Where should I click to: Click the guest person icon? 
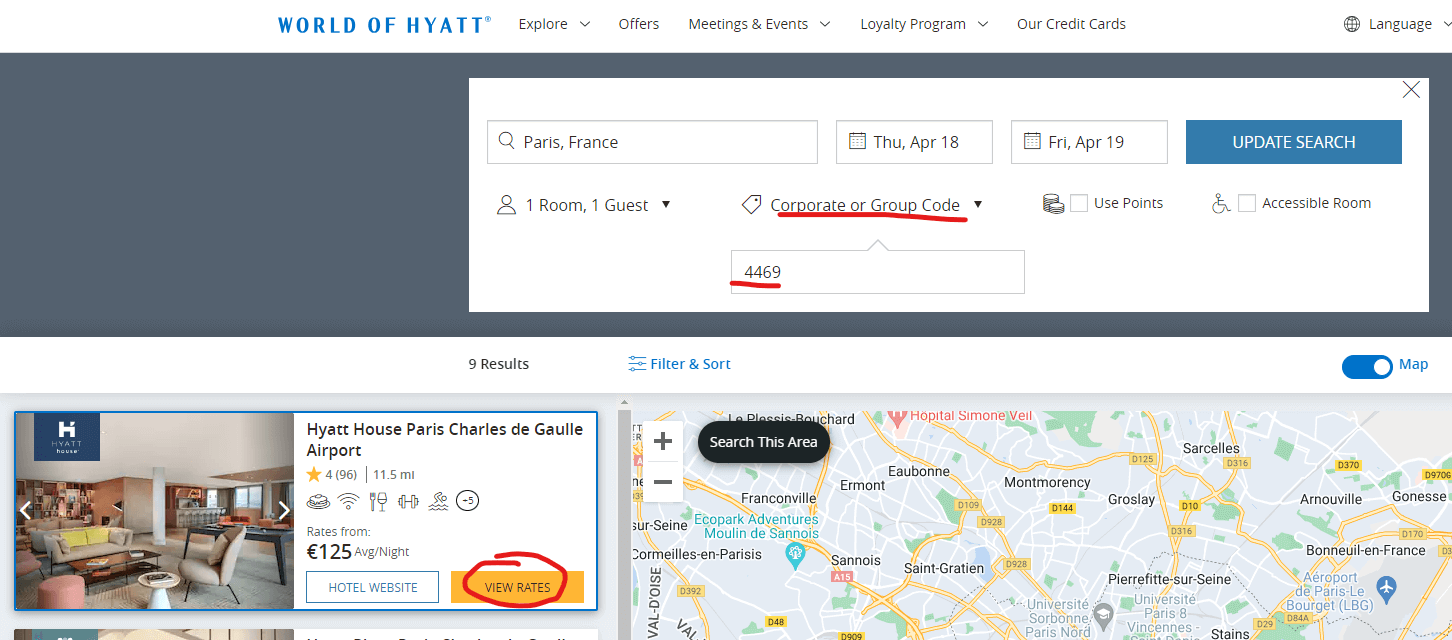506,205
